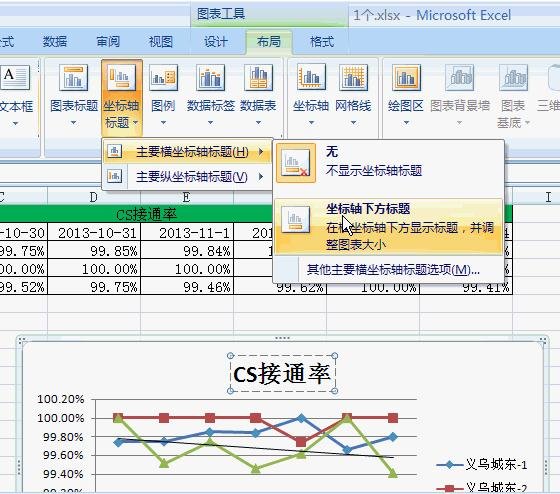Switch to the 布局 chart tools tab

pos(269,42)
